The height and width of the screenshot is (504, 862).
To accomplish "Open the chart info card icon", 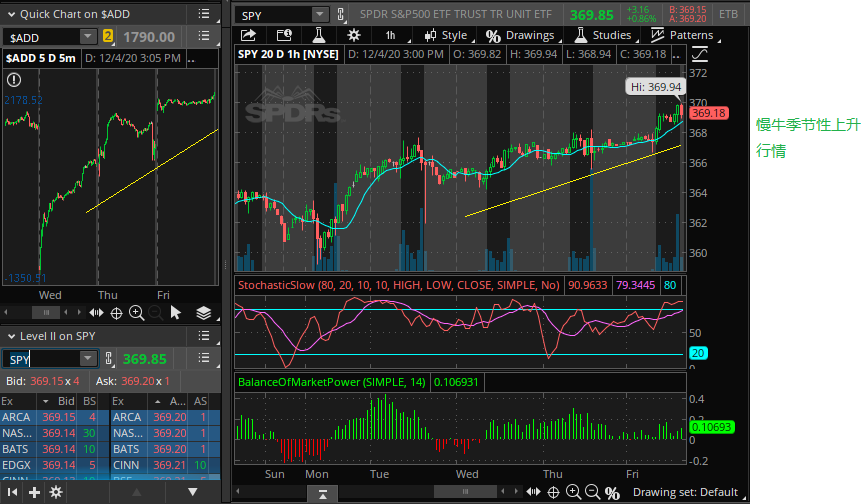I will 284,35.
